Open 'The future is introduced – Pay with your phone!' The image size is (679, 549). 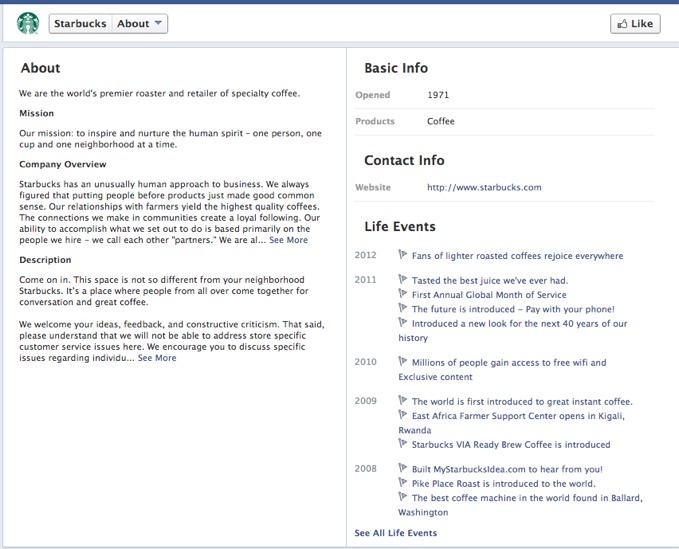point(513,309)
